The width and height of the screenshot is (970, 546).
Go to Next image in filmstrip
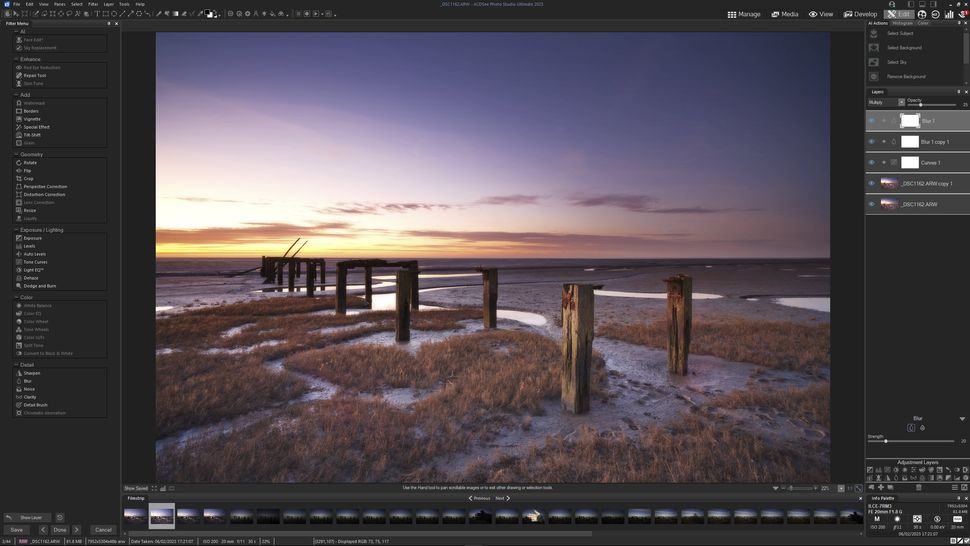pos(503,498)
